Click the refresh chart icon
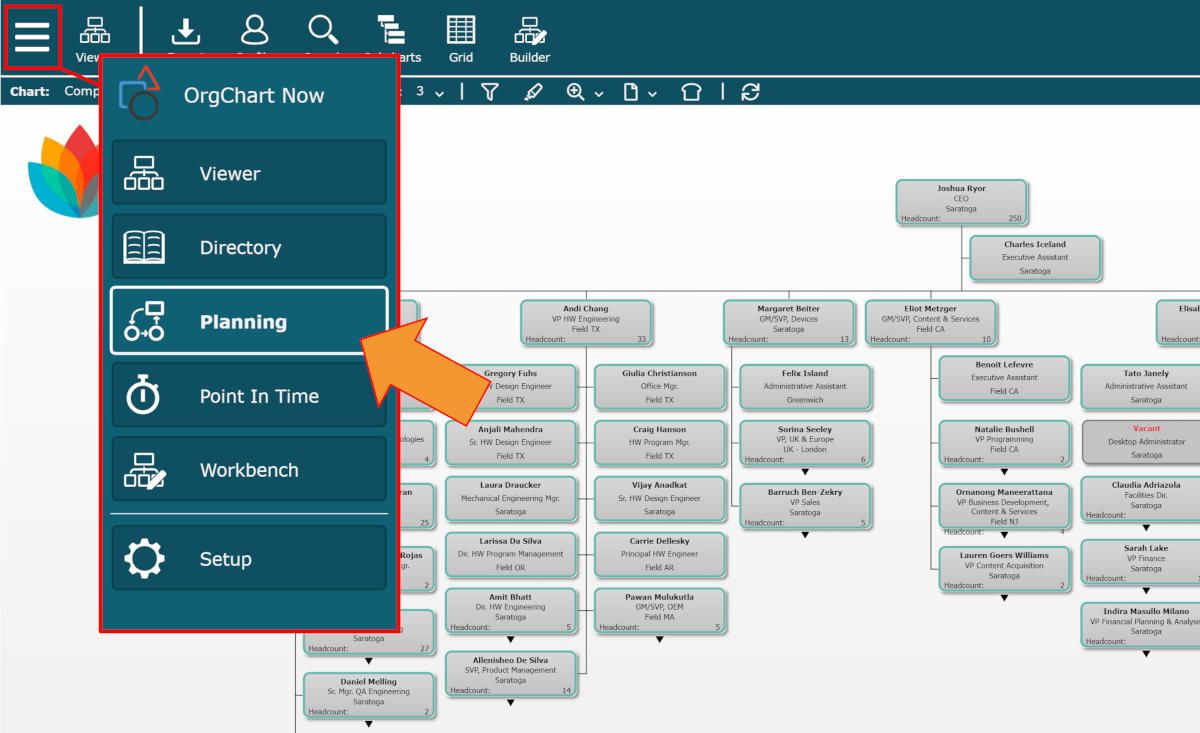This screenshot has height=733, width=1200. 750,92
